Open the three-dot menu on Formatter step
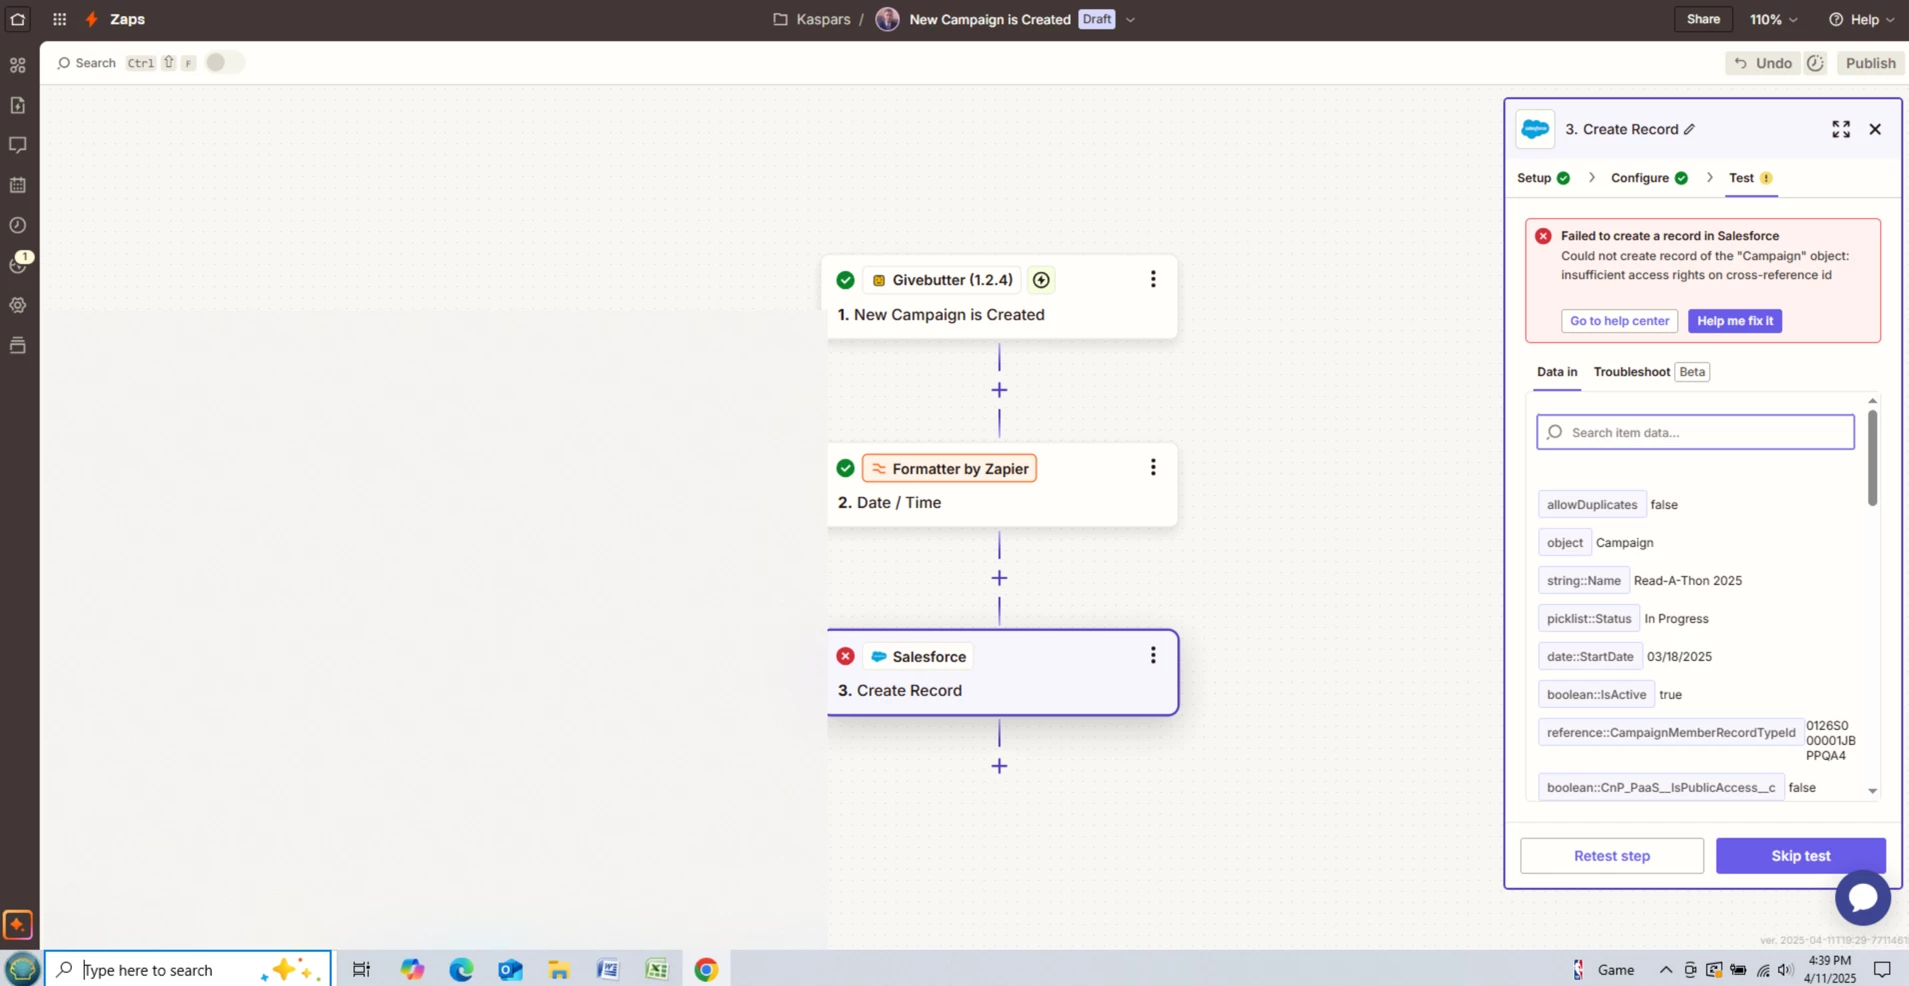1909x986 pixels. [1153, 467]
